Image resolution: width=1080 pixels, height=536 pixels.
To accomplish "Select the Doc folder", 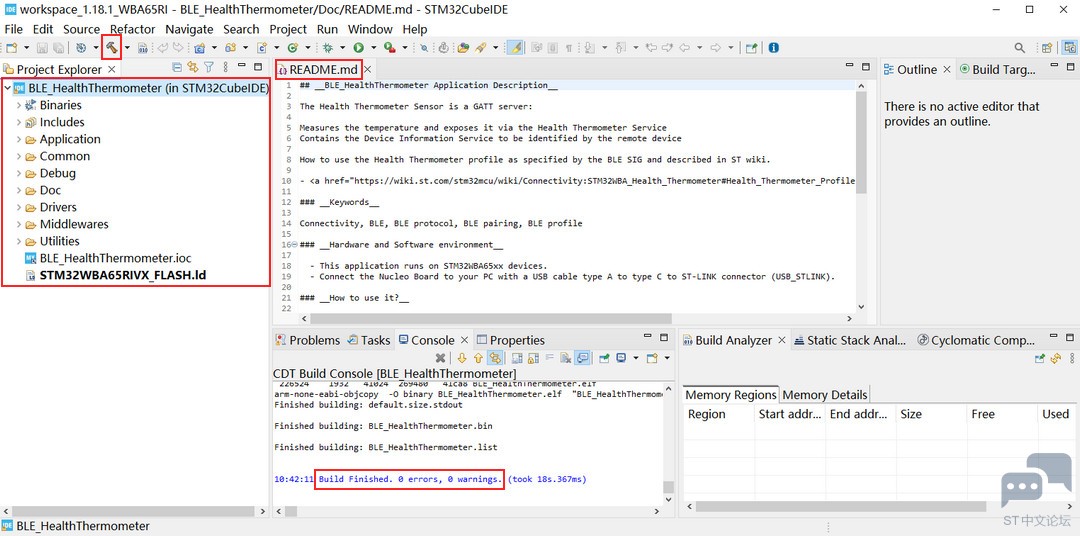I will point(43,190).
